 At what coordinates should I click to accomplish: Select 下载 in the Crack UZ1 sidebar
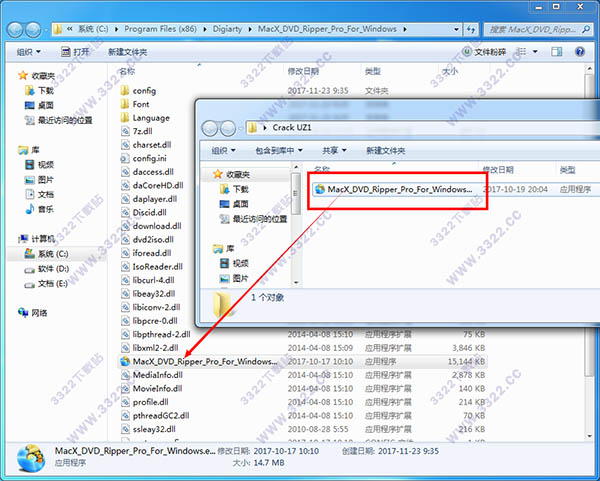234,189
